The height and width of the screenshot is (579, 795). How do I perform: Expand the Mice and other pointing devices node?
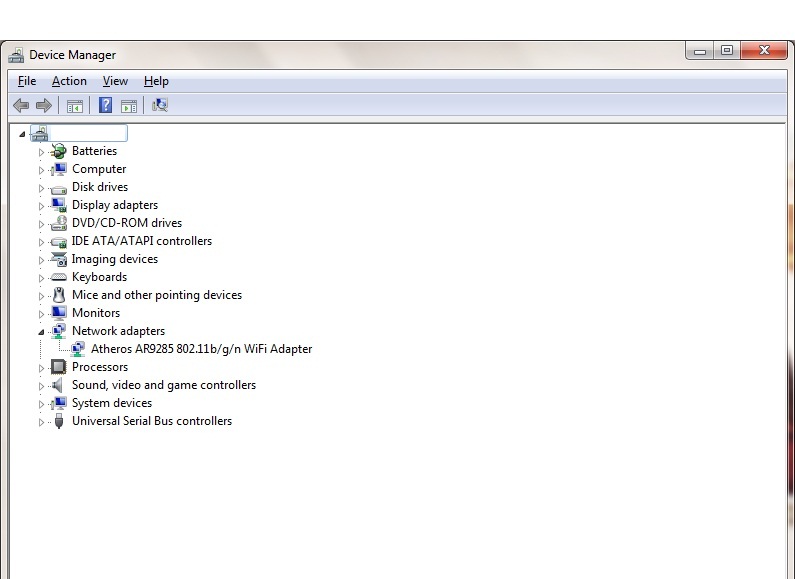point(42,296)
